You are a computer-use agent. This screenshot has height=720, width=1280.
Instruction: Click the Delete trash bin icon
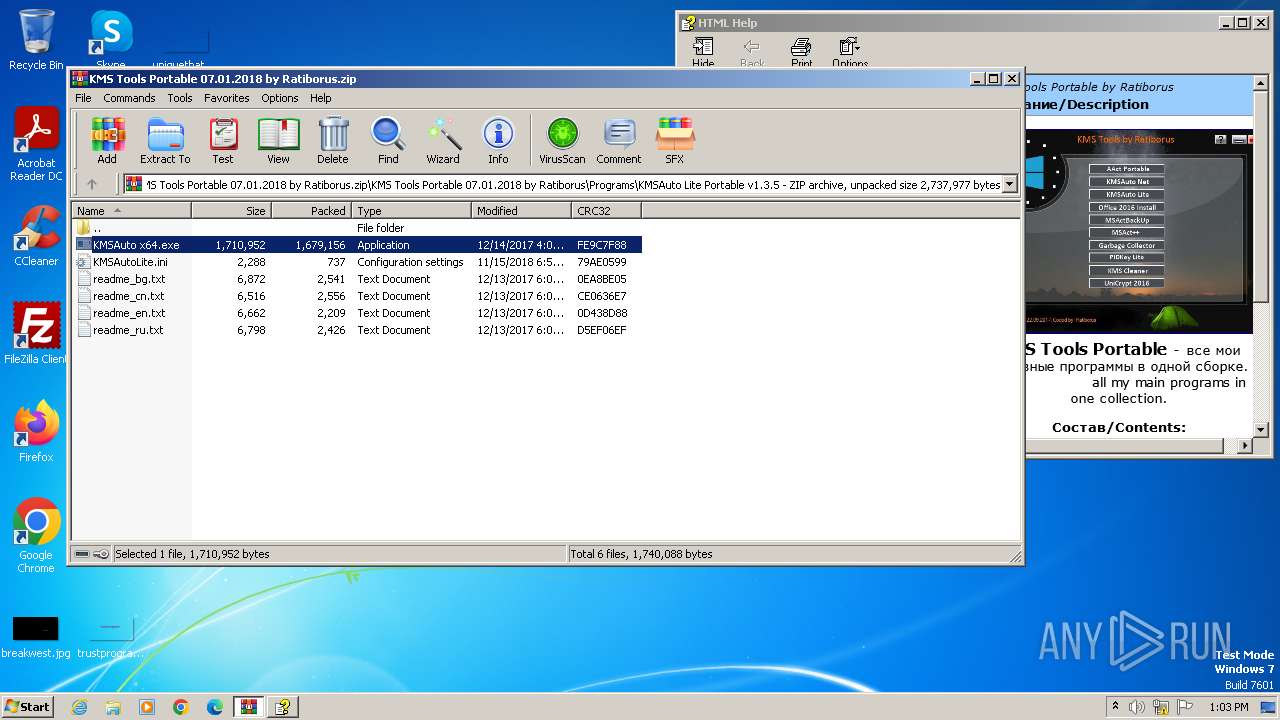pyautogui.click(x=333, y=140)
